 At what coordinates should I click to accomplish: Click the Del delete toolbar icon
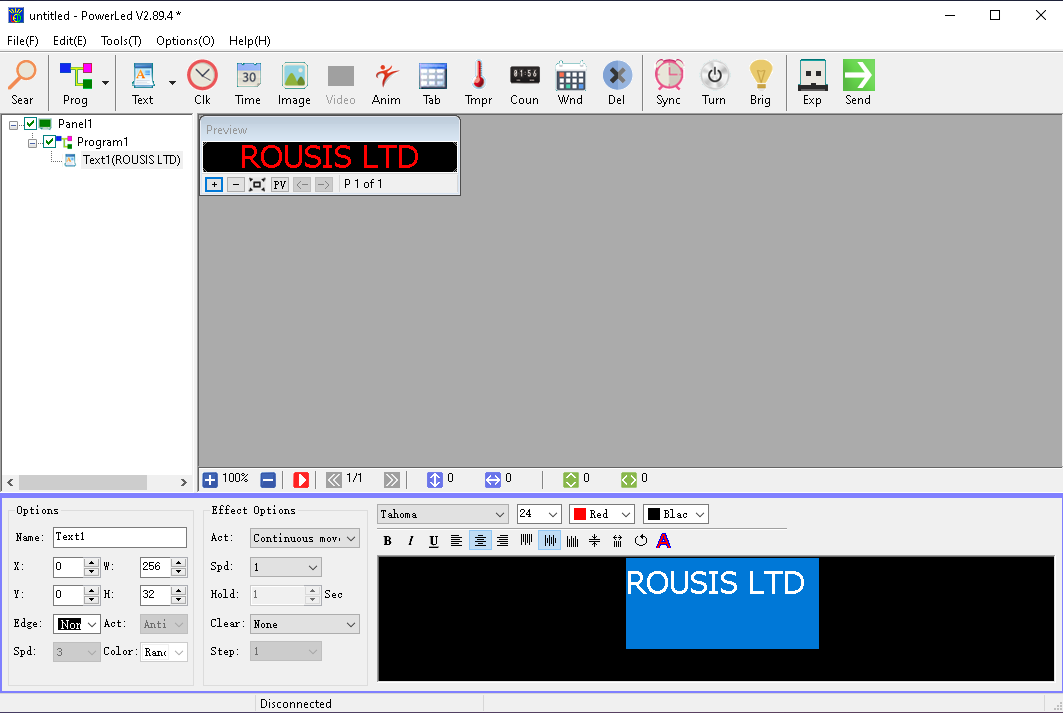616,83
